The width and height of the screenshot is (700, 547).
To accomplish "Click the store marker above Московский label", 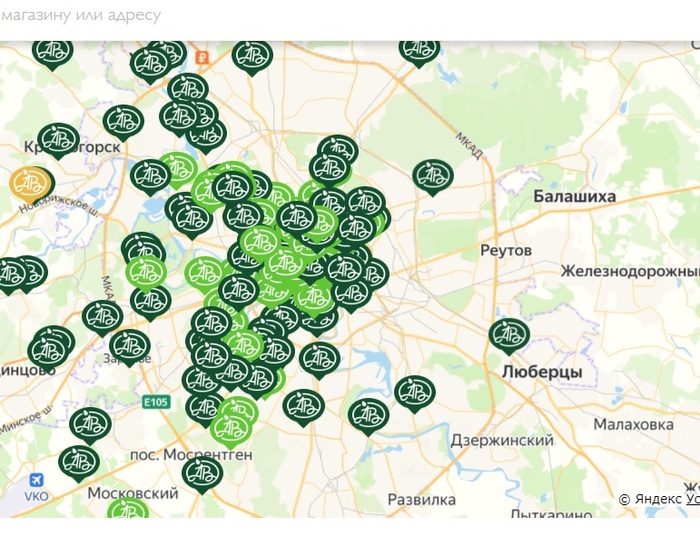I will [202, 474].
